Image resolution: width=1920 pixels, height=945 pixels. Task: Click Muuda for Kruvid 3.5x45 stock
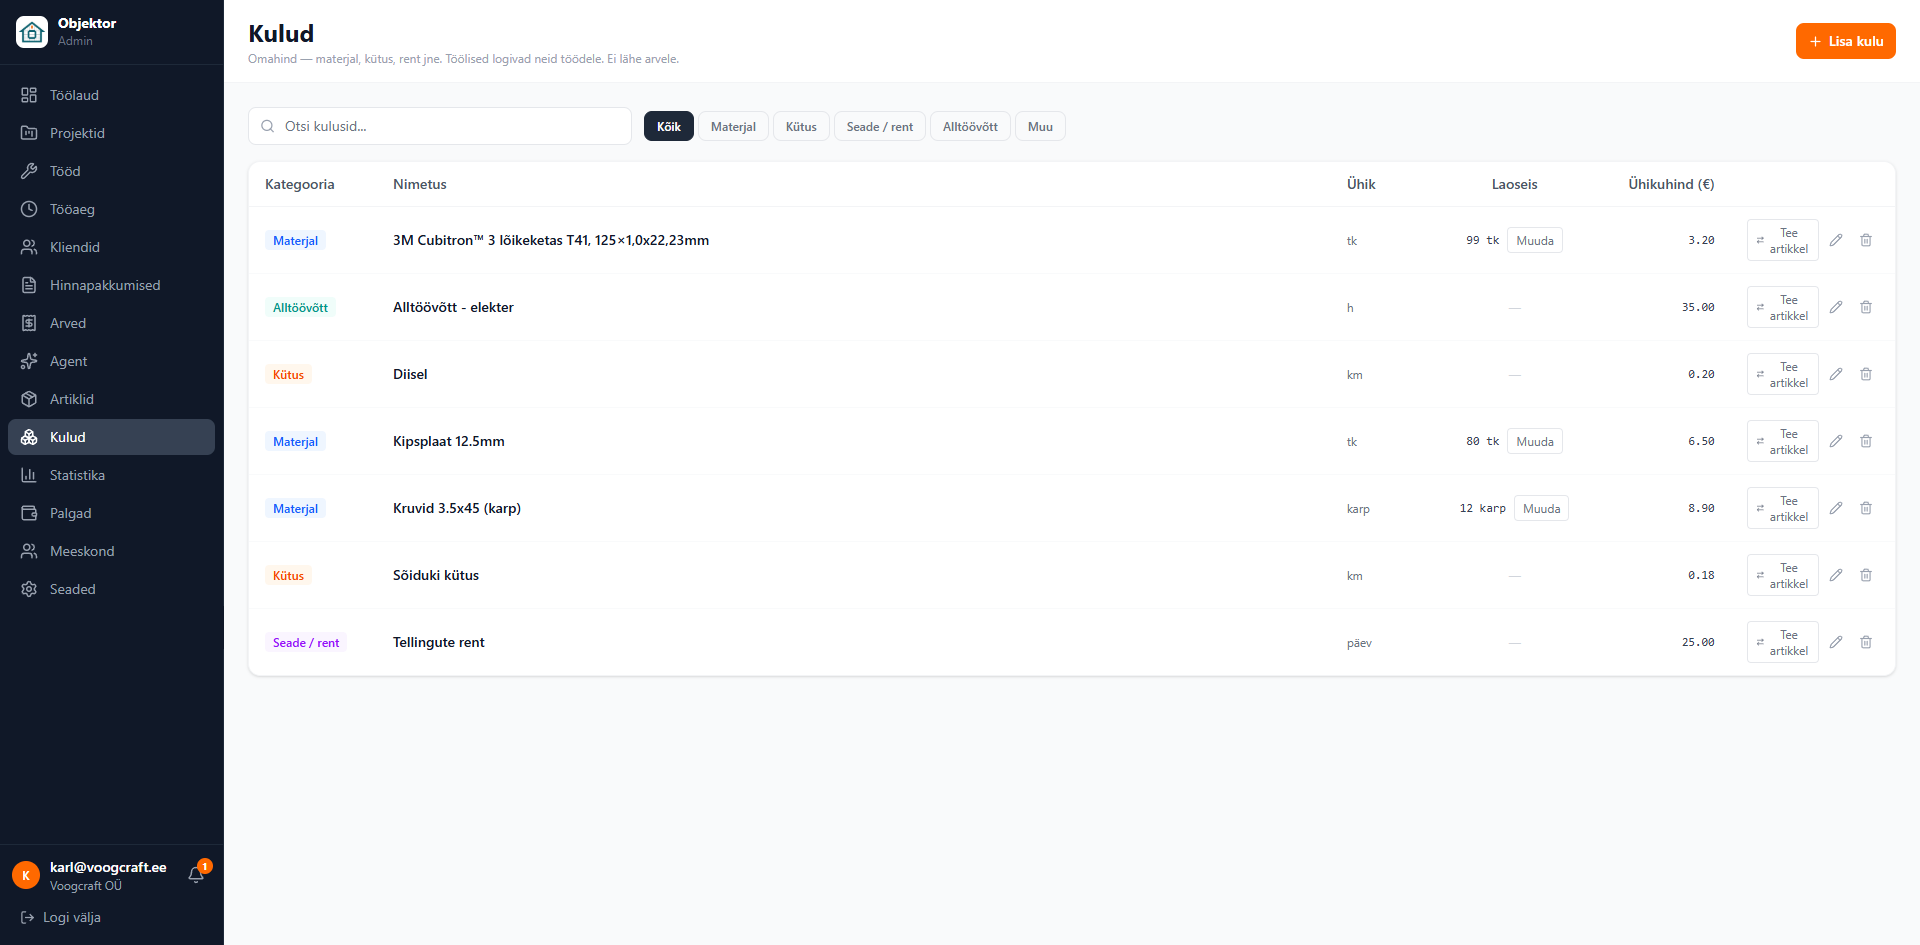click(x=1541, y=508)
